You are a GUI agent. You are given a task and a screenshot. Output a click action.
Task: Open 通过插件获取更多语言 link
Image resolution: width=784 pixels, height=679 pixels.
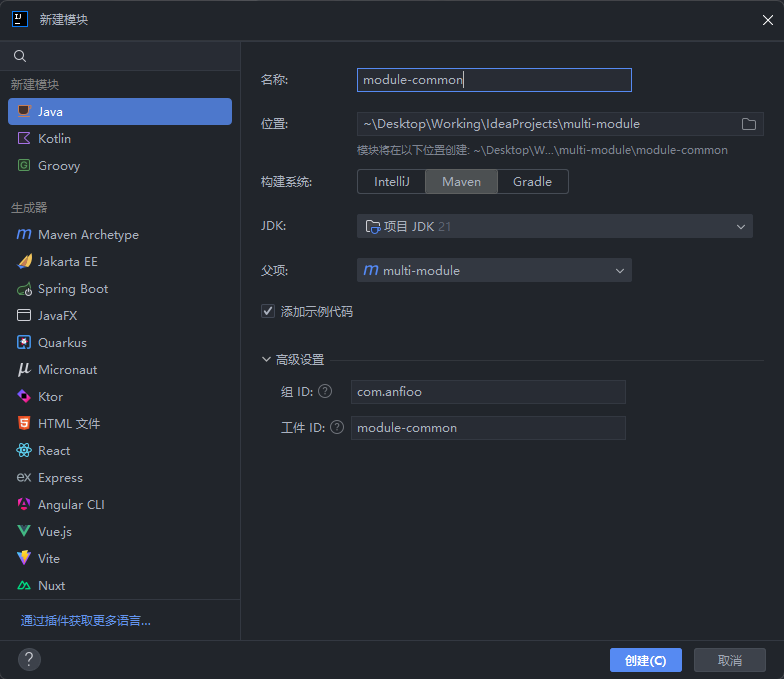(x=86, y=621)
